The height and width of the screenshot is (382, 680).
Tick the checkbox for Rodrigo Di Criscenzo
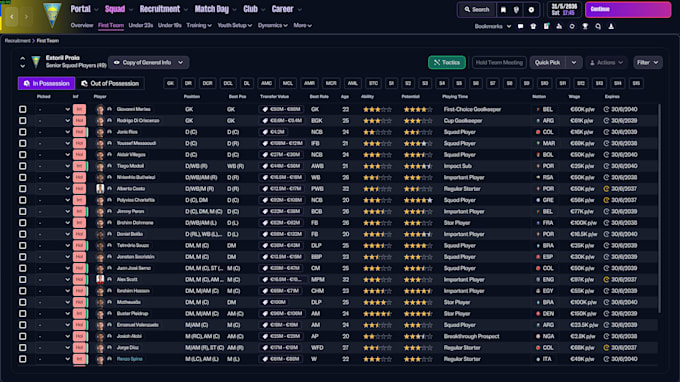(x=23, y=121)
